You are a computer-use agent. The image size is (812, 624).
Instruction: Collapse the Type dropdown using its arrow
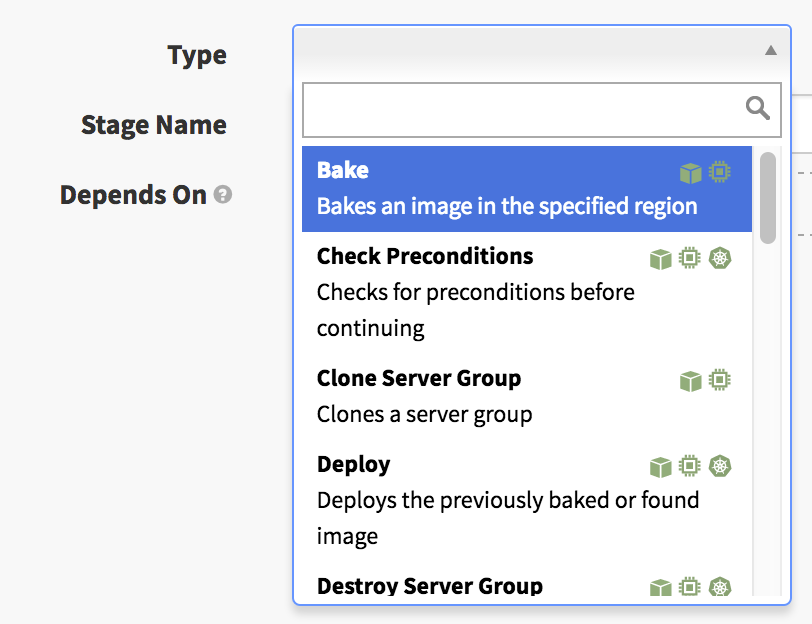coord(770,50)
